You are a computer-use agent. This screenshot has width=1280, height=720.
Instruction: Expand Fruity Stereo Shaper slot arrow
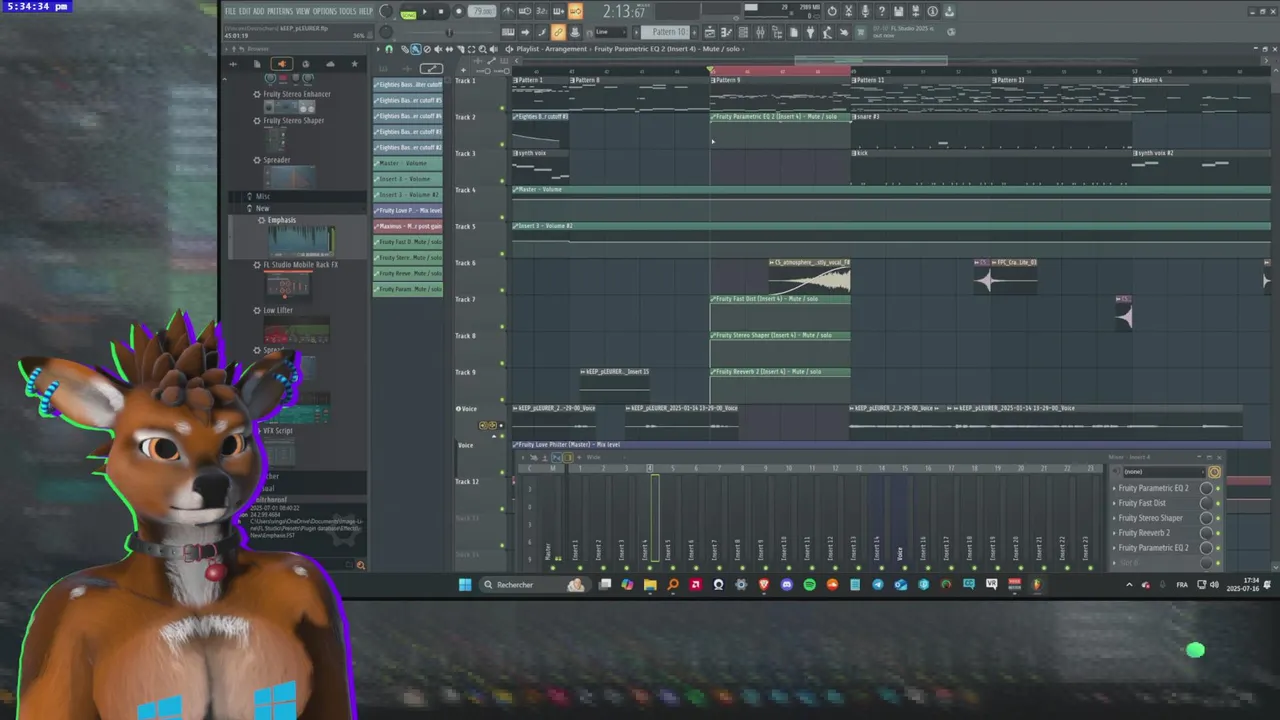coord(1114,518)
